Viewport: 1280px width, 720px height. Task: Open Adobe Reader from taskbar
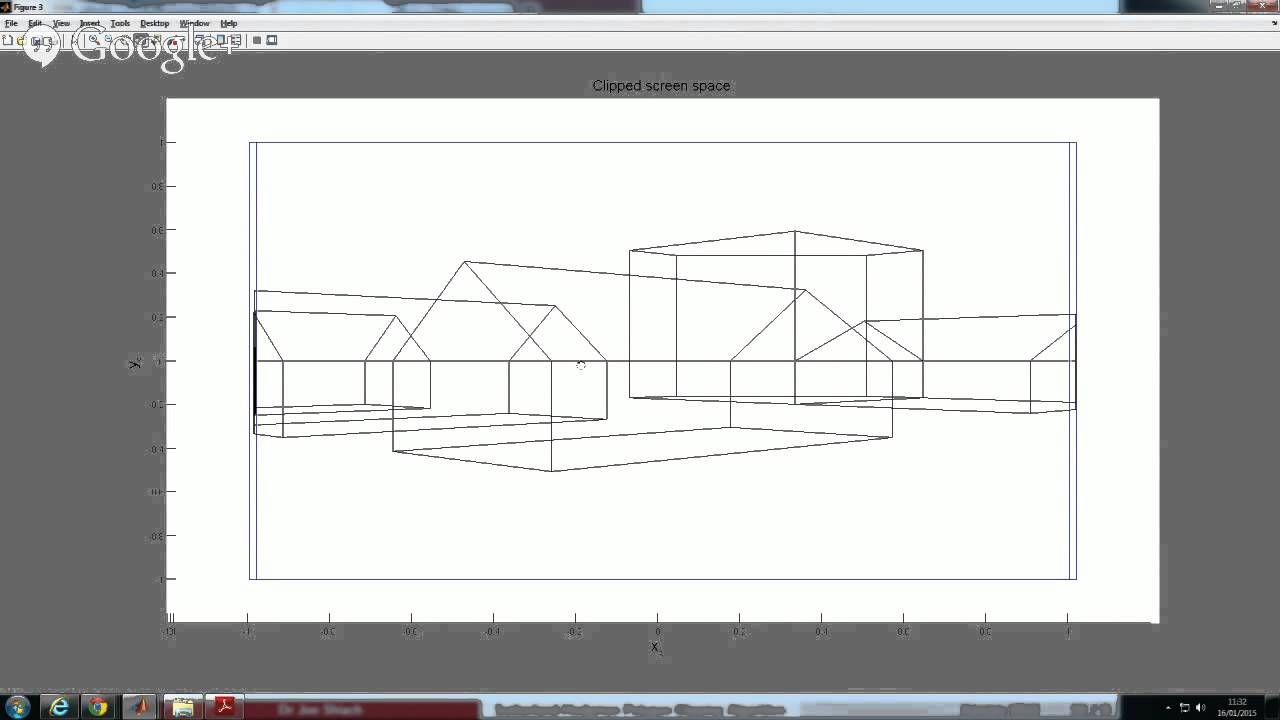(225, 707)
